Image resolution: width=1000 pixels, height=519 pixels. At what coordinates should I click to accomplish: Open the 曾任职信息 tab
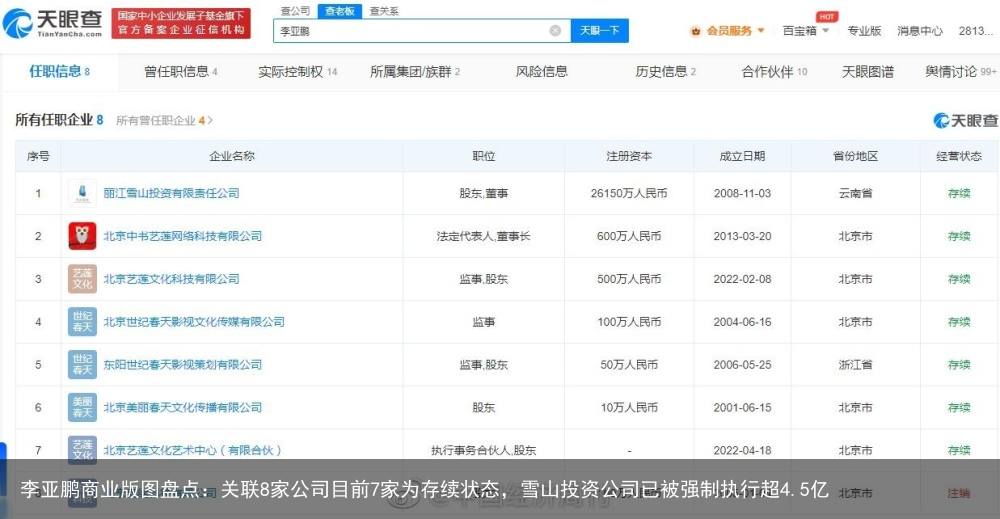180,71
